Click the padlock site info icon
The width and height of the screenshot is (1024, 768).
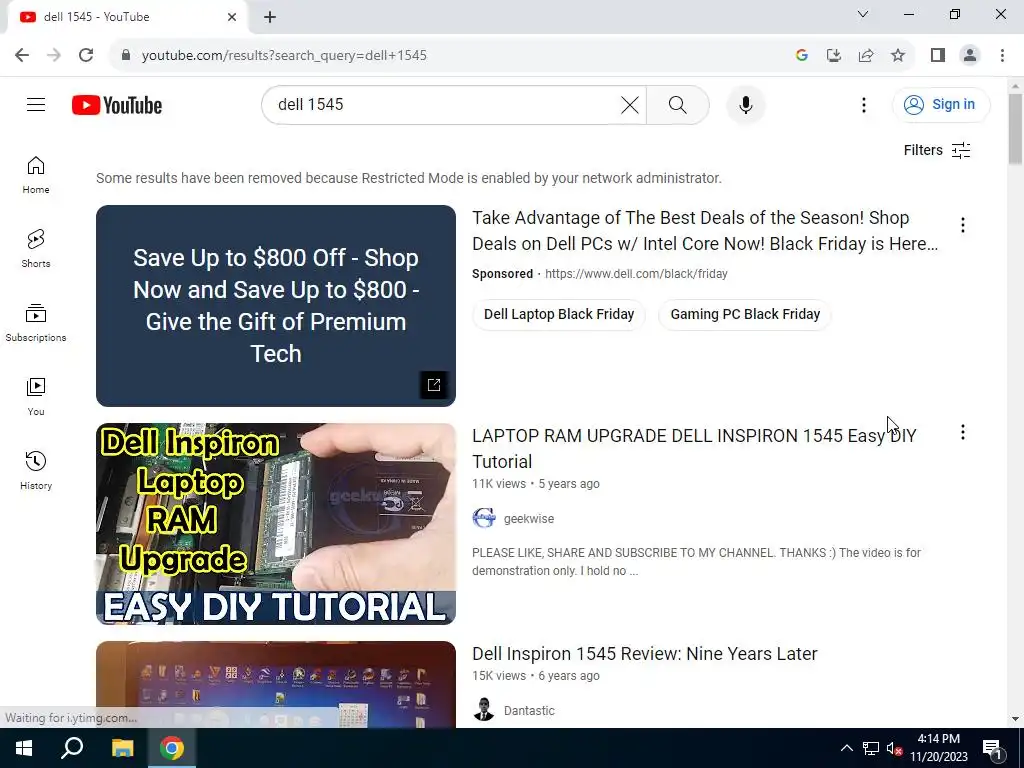click(126, 56)
